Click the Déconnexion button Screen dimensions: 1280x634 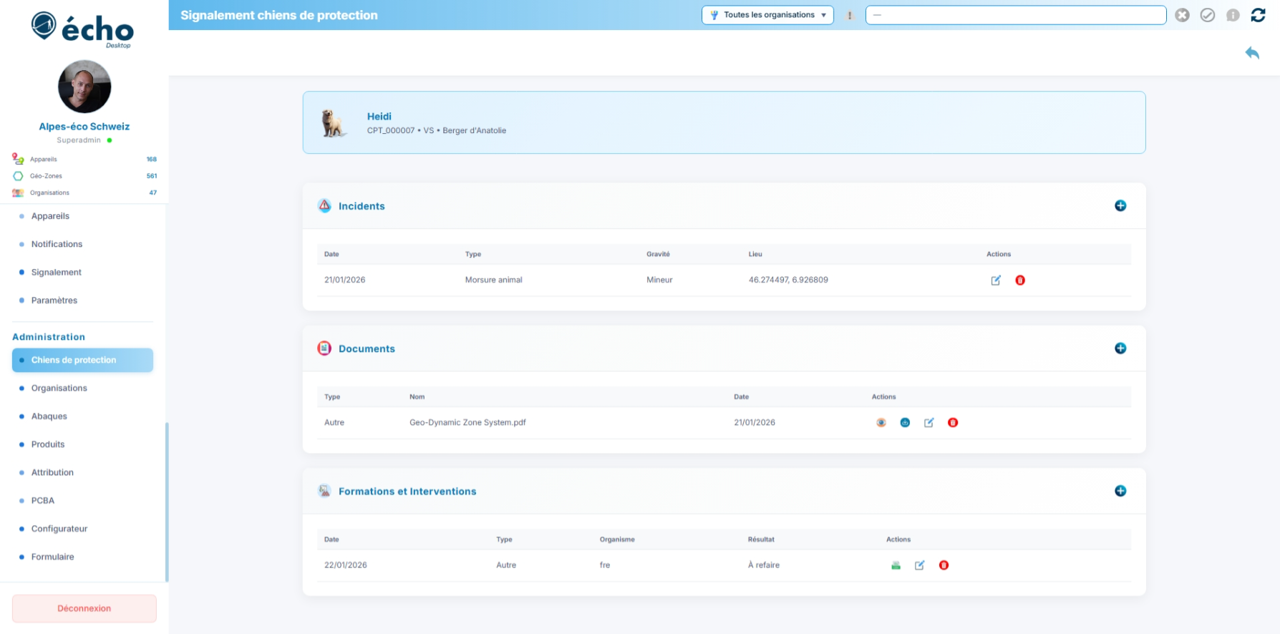[x=84, y=608]
